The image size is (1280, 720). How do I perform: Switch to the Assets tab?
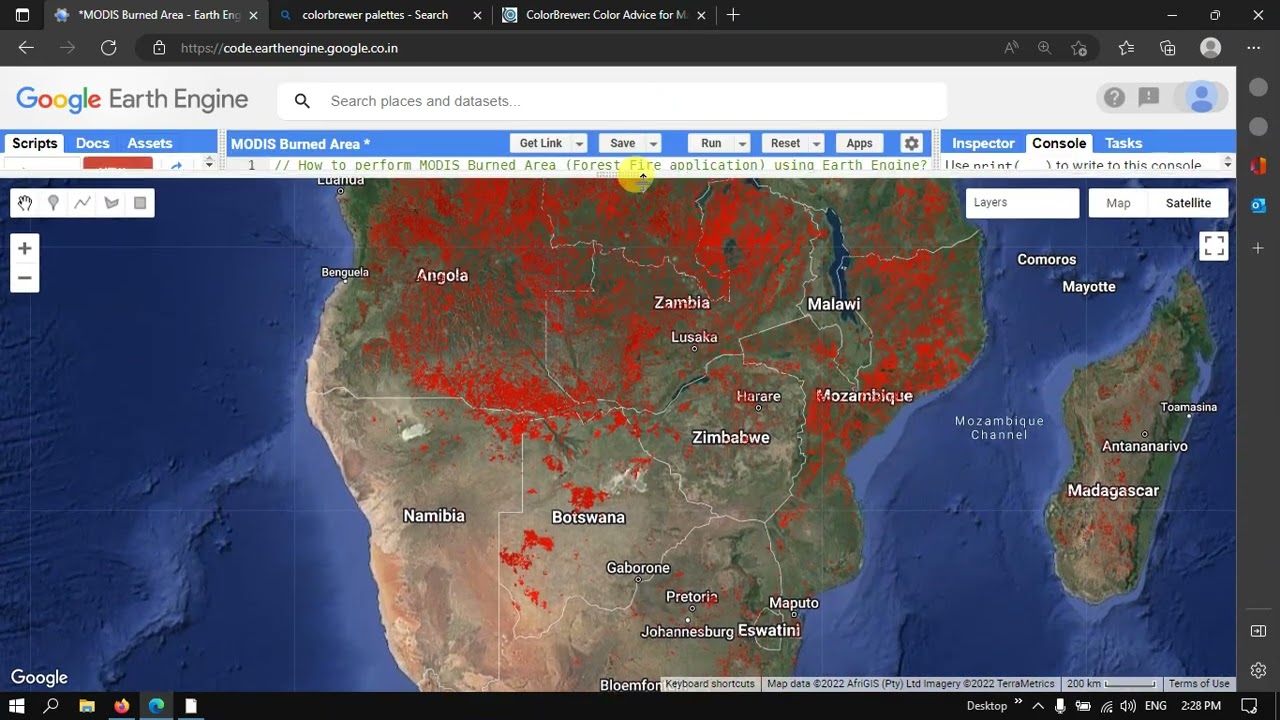(150, 143)
